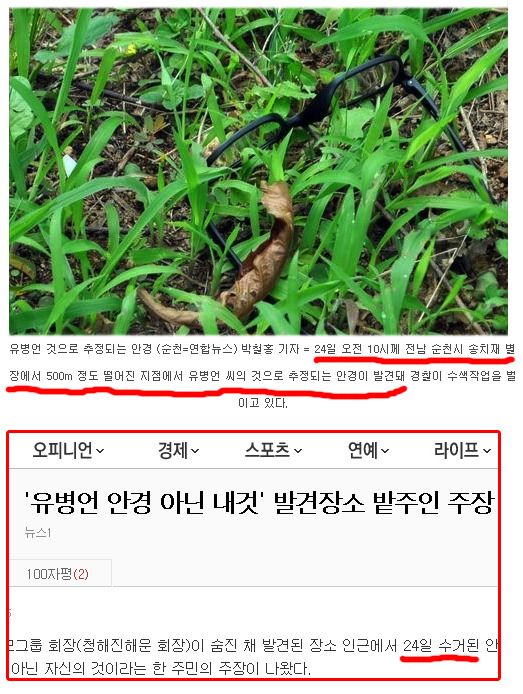Select the 스포츠 menu label

268,450
